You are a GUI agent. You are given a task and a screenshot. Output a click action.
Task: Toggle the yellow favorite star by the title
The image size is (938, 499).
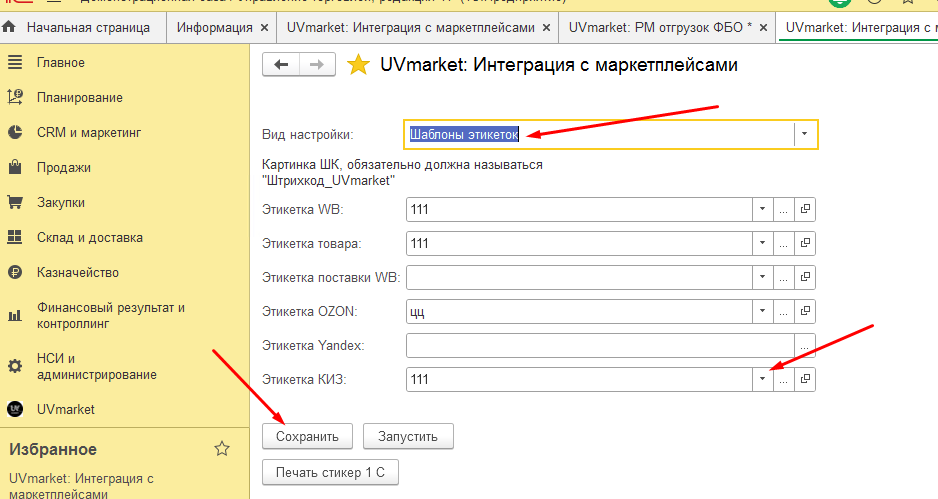click(358, 65)
